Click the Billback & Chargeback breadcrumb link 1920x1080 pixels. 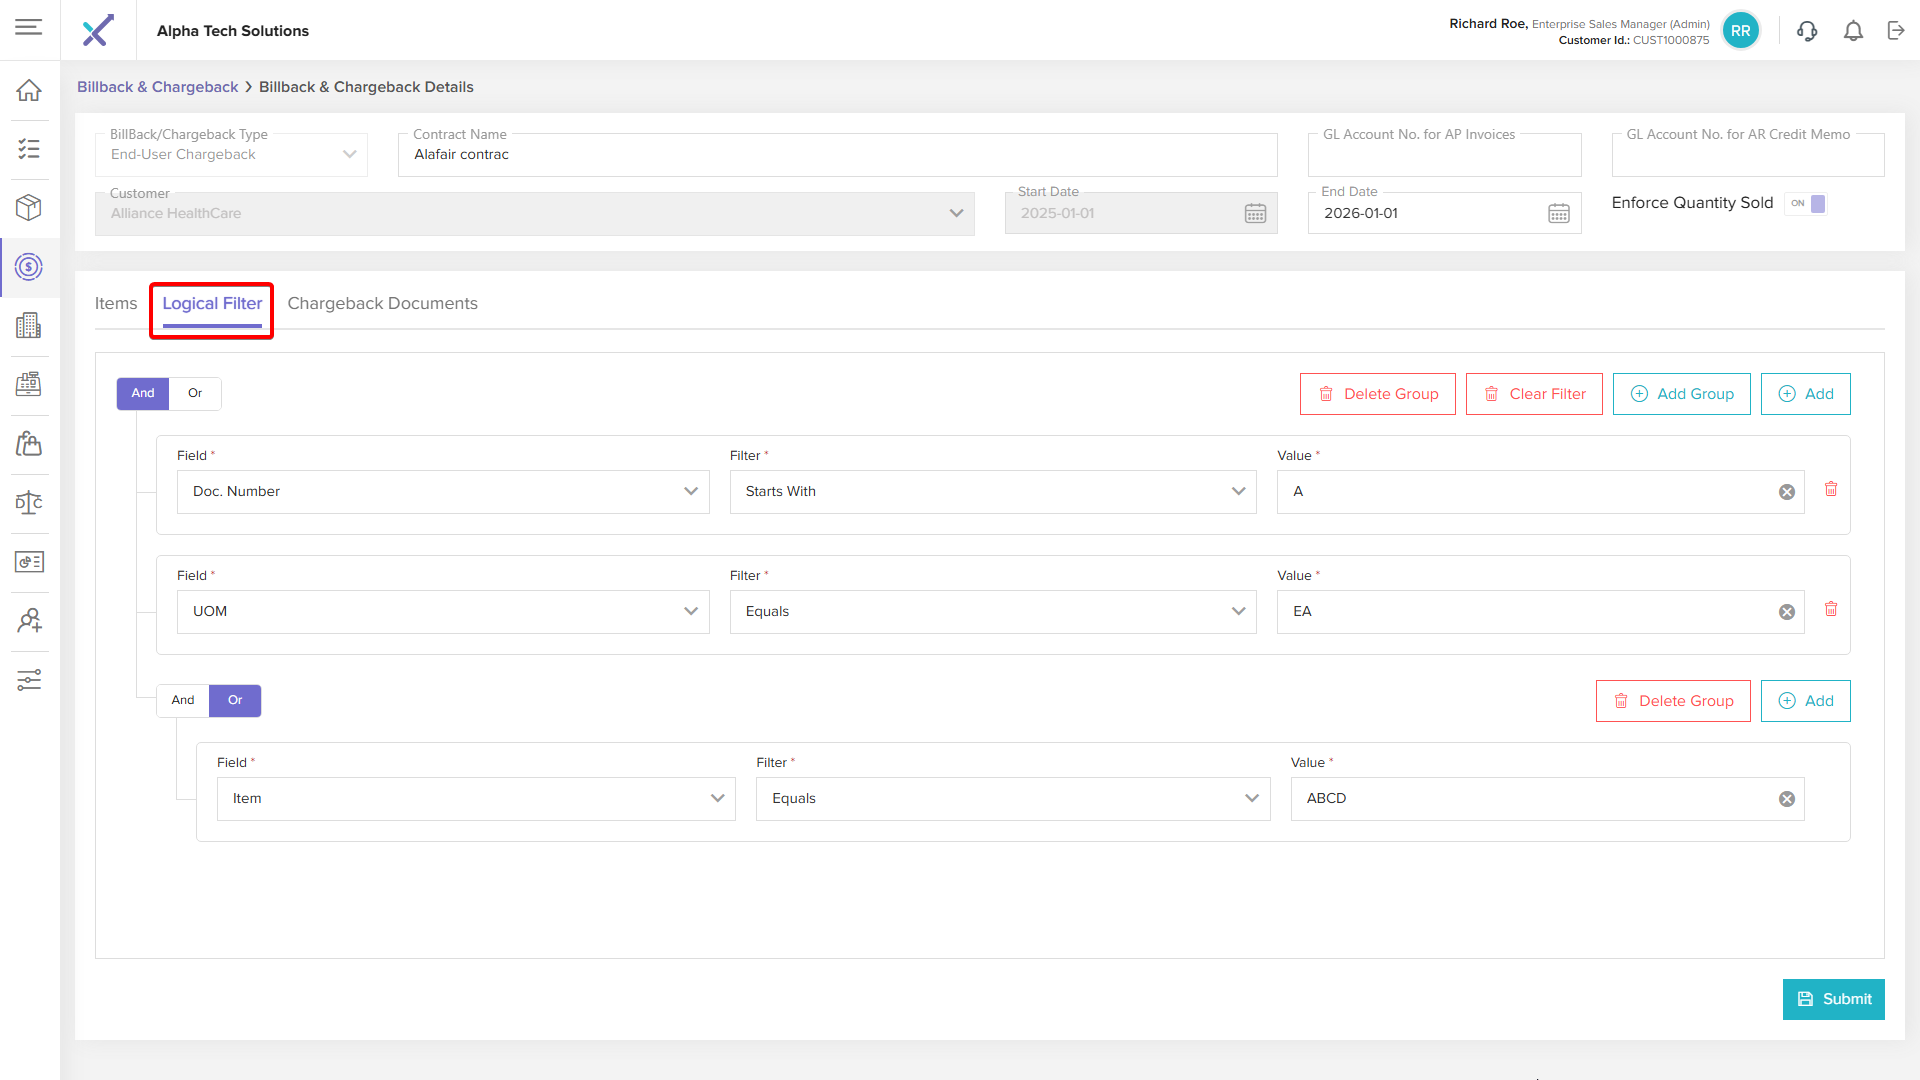tap(157, 87)
